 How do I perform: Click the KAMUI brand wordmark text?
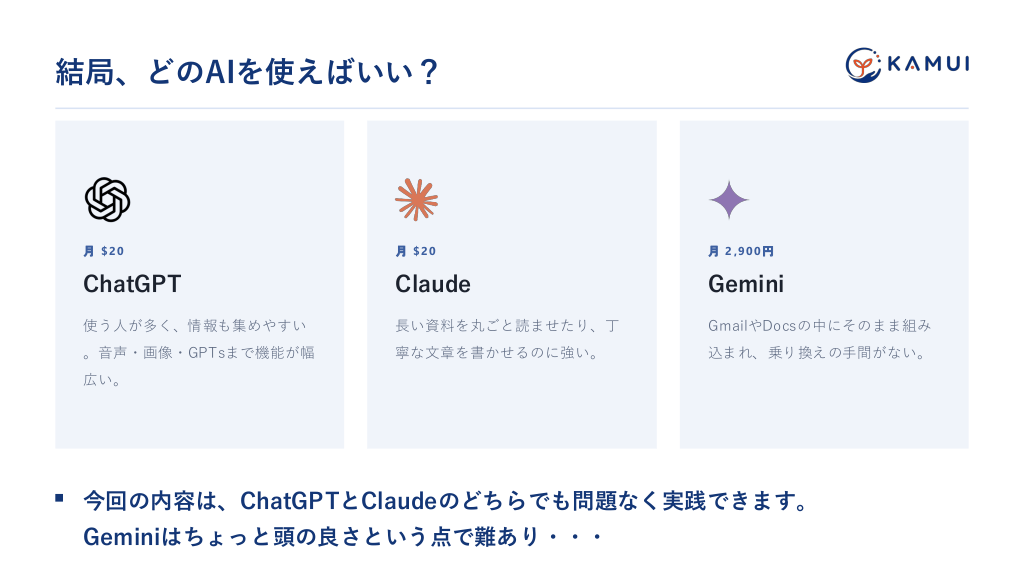click(x=928, y=63)
